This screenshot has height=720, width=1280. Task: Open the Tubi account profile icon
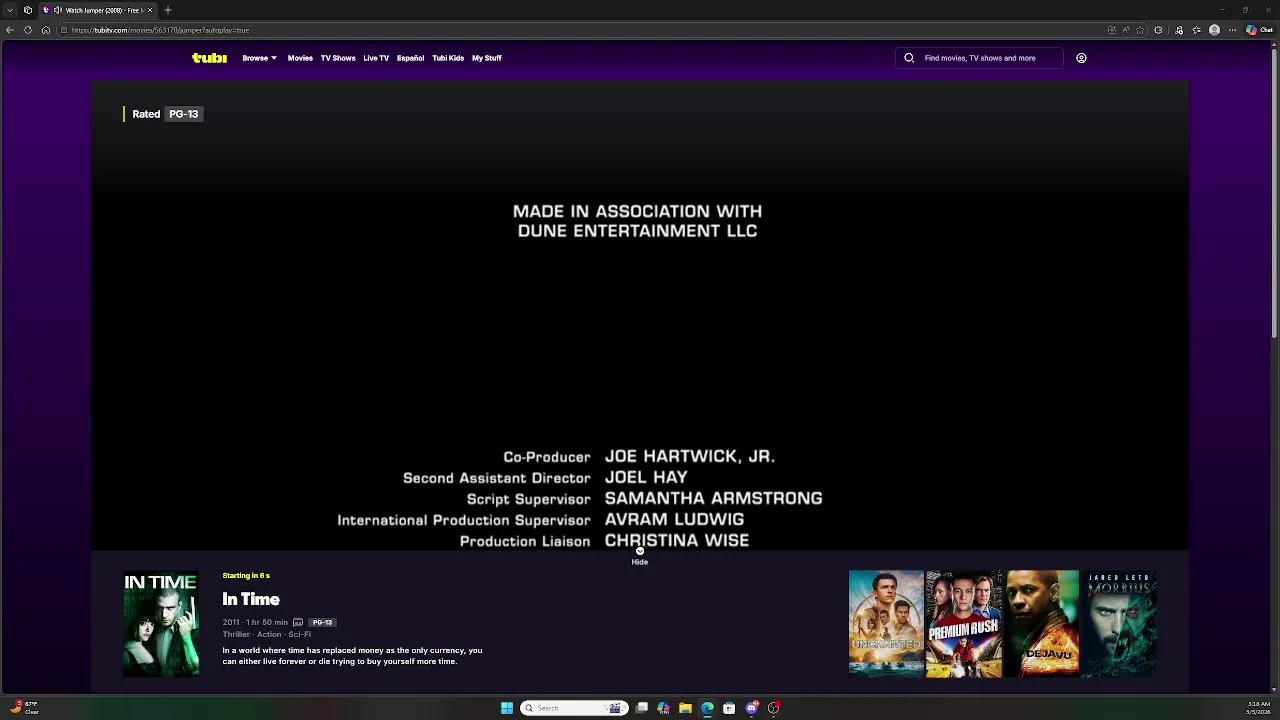click(1081, 58)
